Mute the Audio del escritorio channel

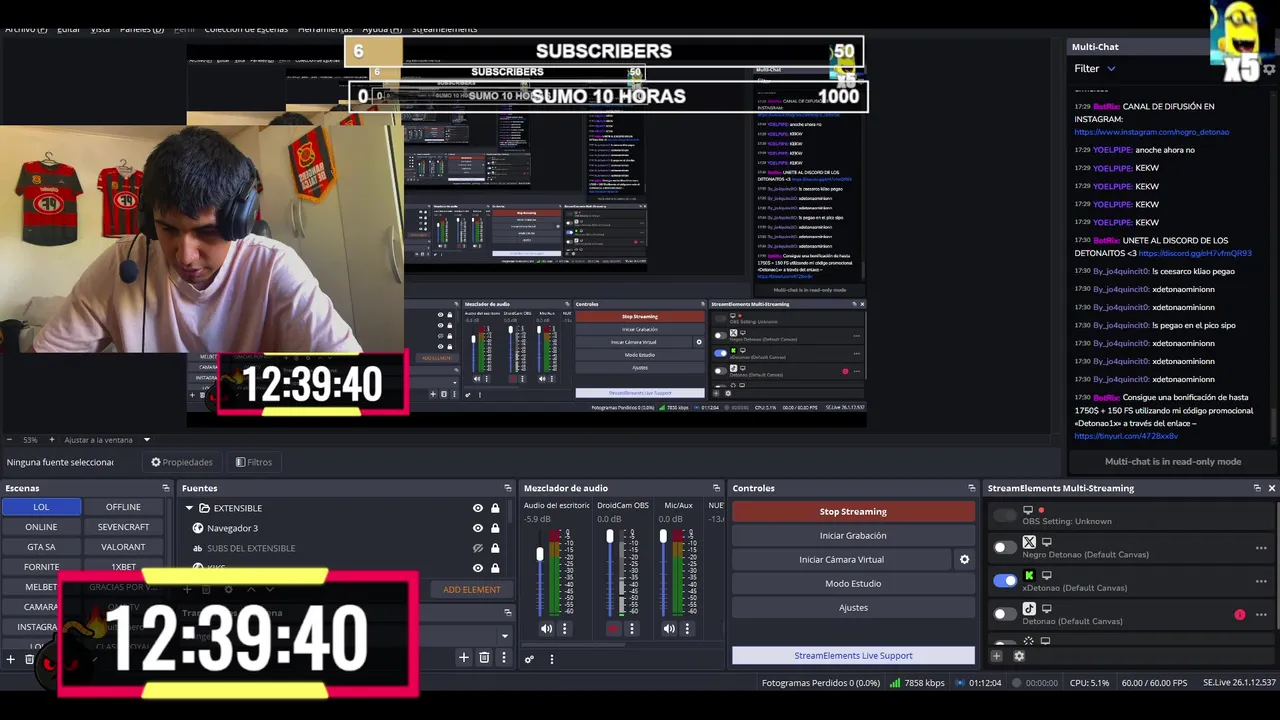546,629
